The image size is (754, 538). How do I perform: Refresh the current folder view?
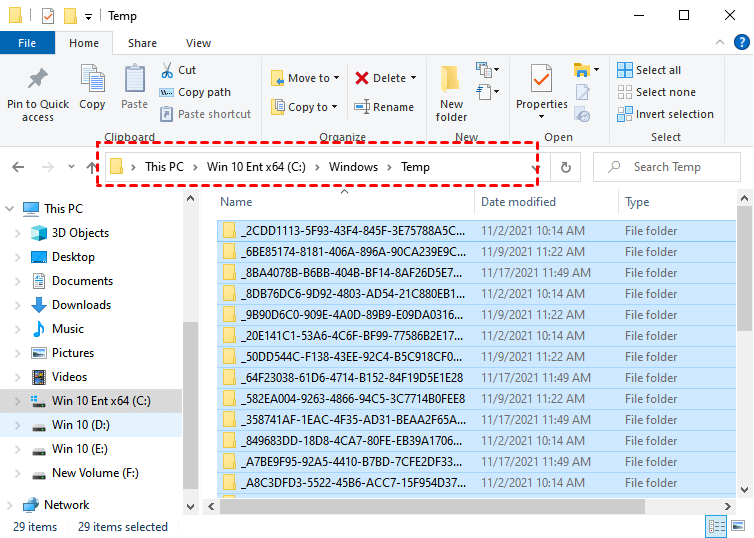[566, 168]
